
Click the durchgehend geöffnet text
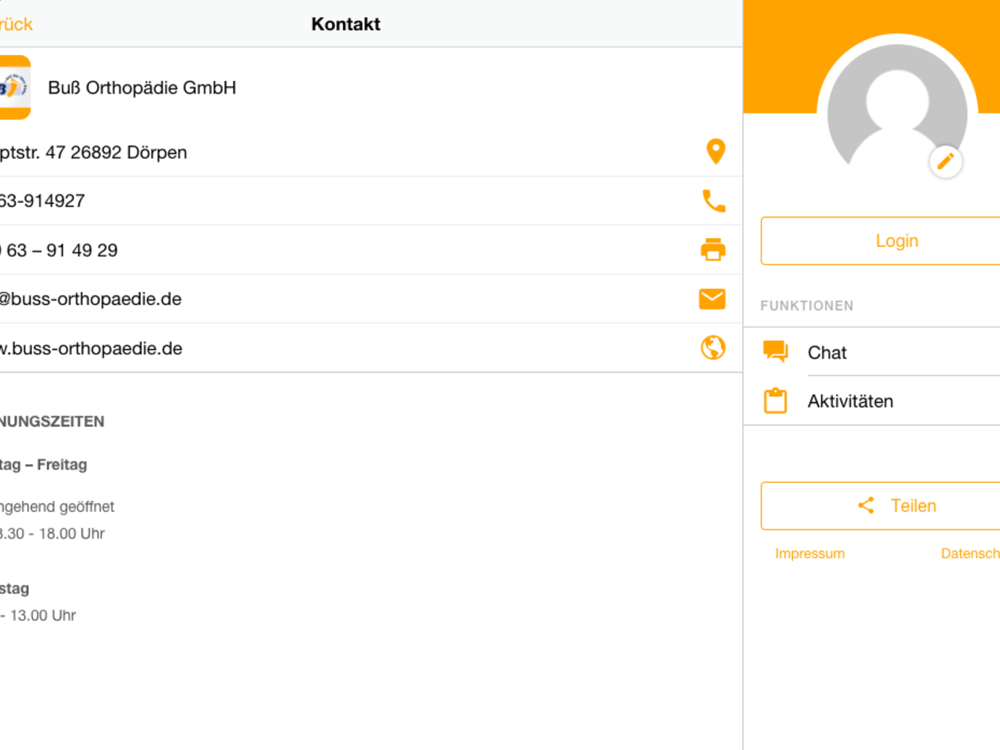(x=57, y=507)
